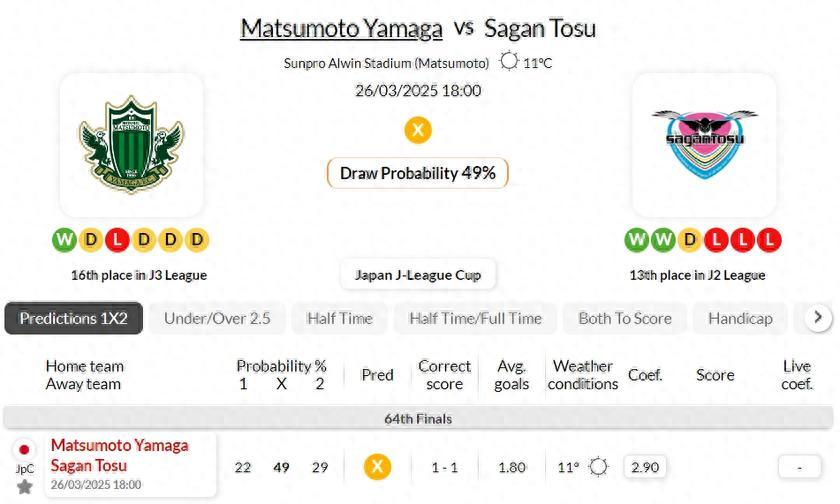Click the 2.90 coefficient box

tap(645, 467)
